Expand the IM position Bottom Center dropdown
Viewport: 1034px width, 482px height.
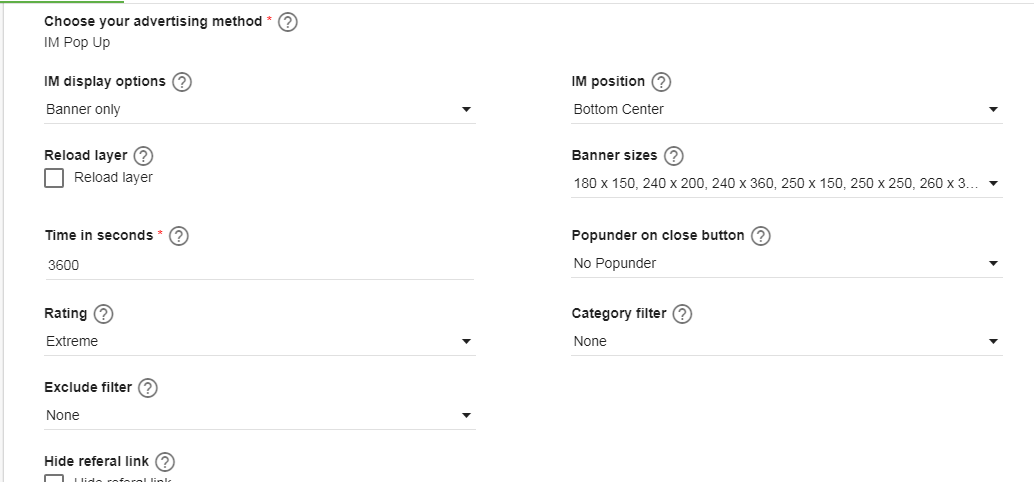[x=786, y=109]
